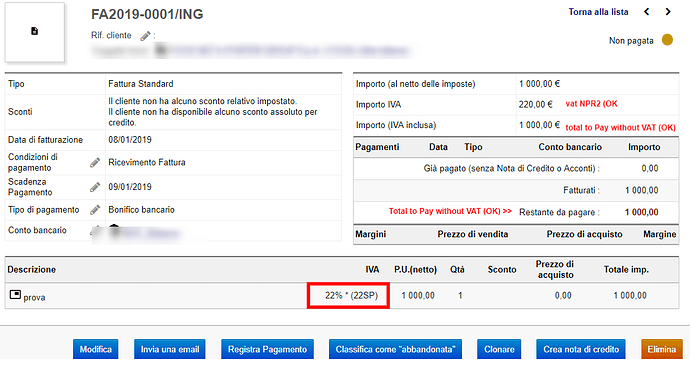Viewport: 690px width, 367px height.
Task: Click the Modifica button
Action: tap(95, 349)
